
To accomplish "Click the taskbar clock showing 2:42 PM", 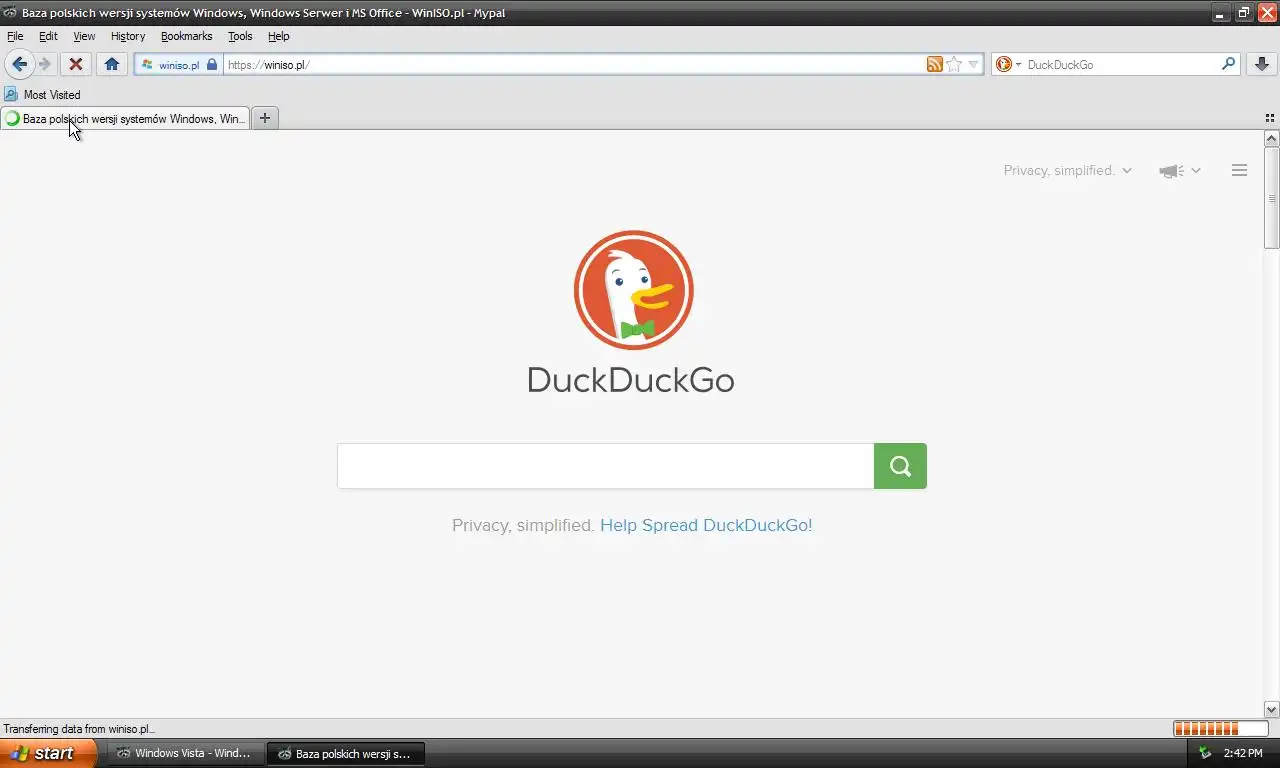I will pyautogui.click(x=1243, y=753).
